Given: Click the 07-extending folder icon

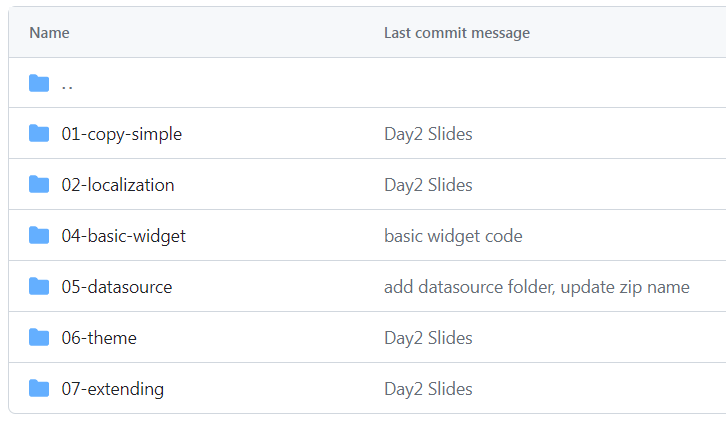Looking at the screenshot, I should pos(39,389).
